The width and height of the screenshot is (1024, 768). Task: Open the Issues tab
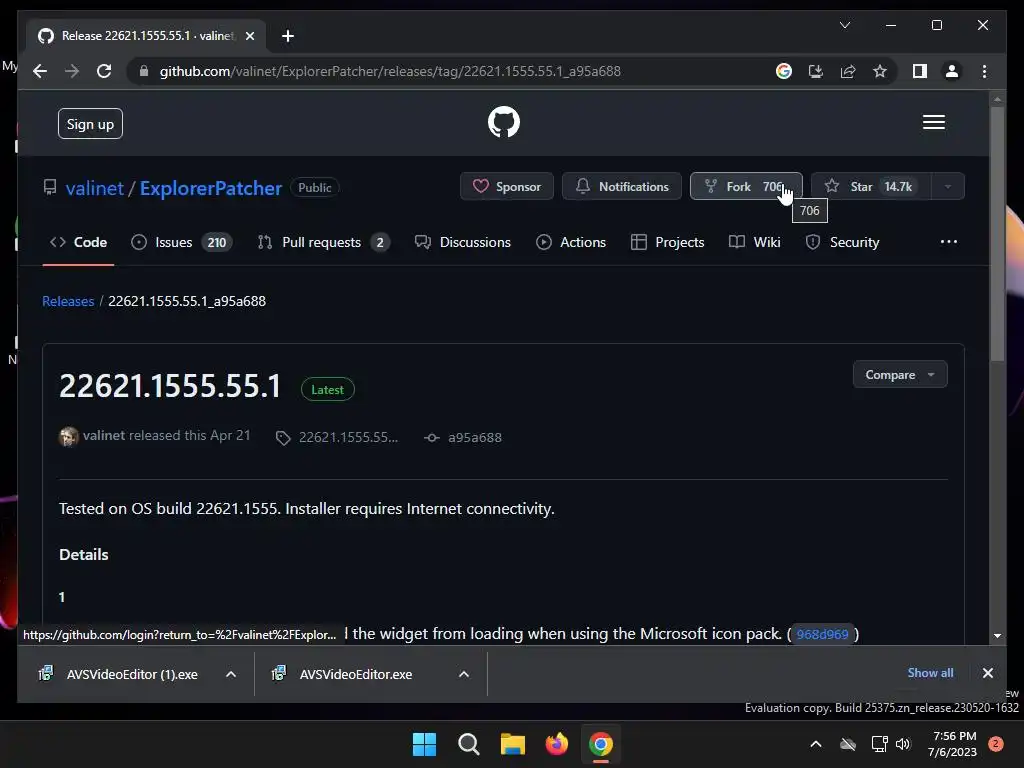(x=181, y=242)
